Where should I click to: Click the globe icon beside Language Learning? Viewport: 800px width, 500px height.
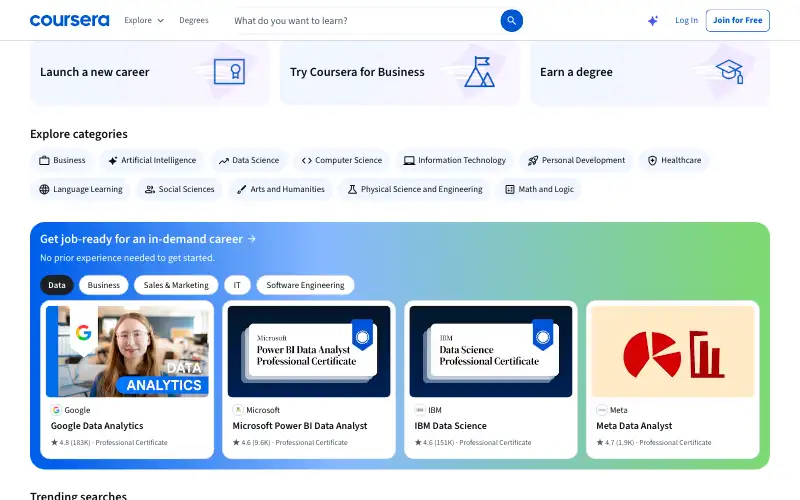(44, 189)
